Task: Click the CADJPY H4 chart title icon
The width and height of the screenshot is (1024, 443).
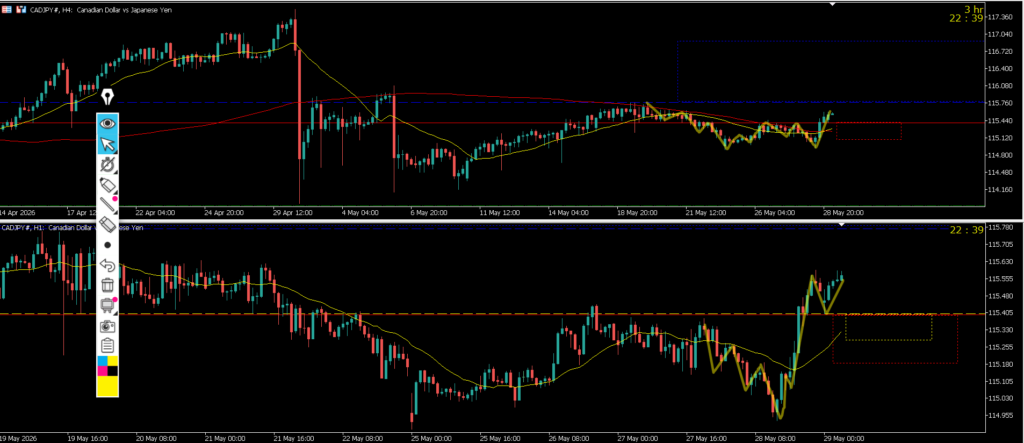Action: [x=7, y=10]
